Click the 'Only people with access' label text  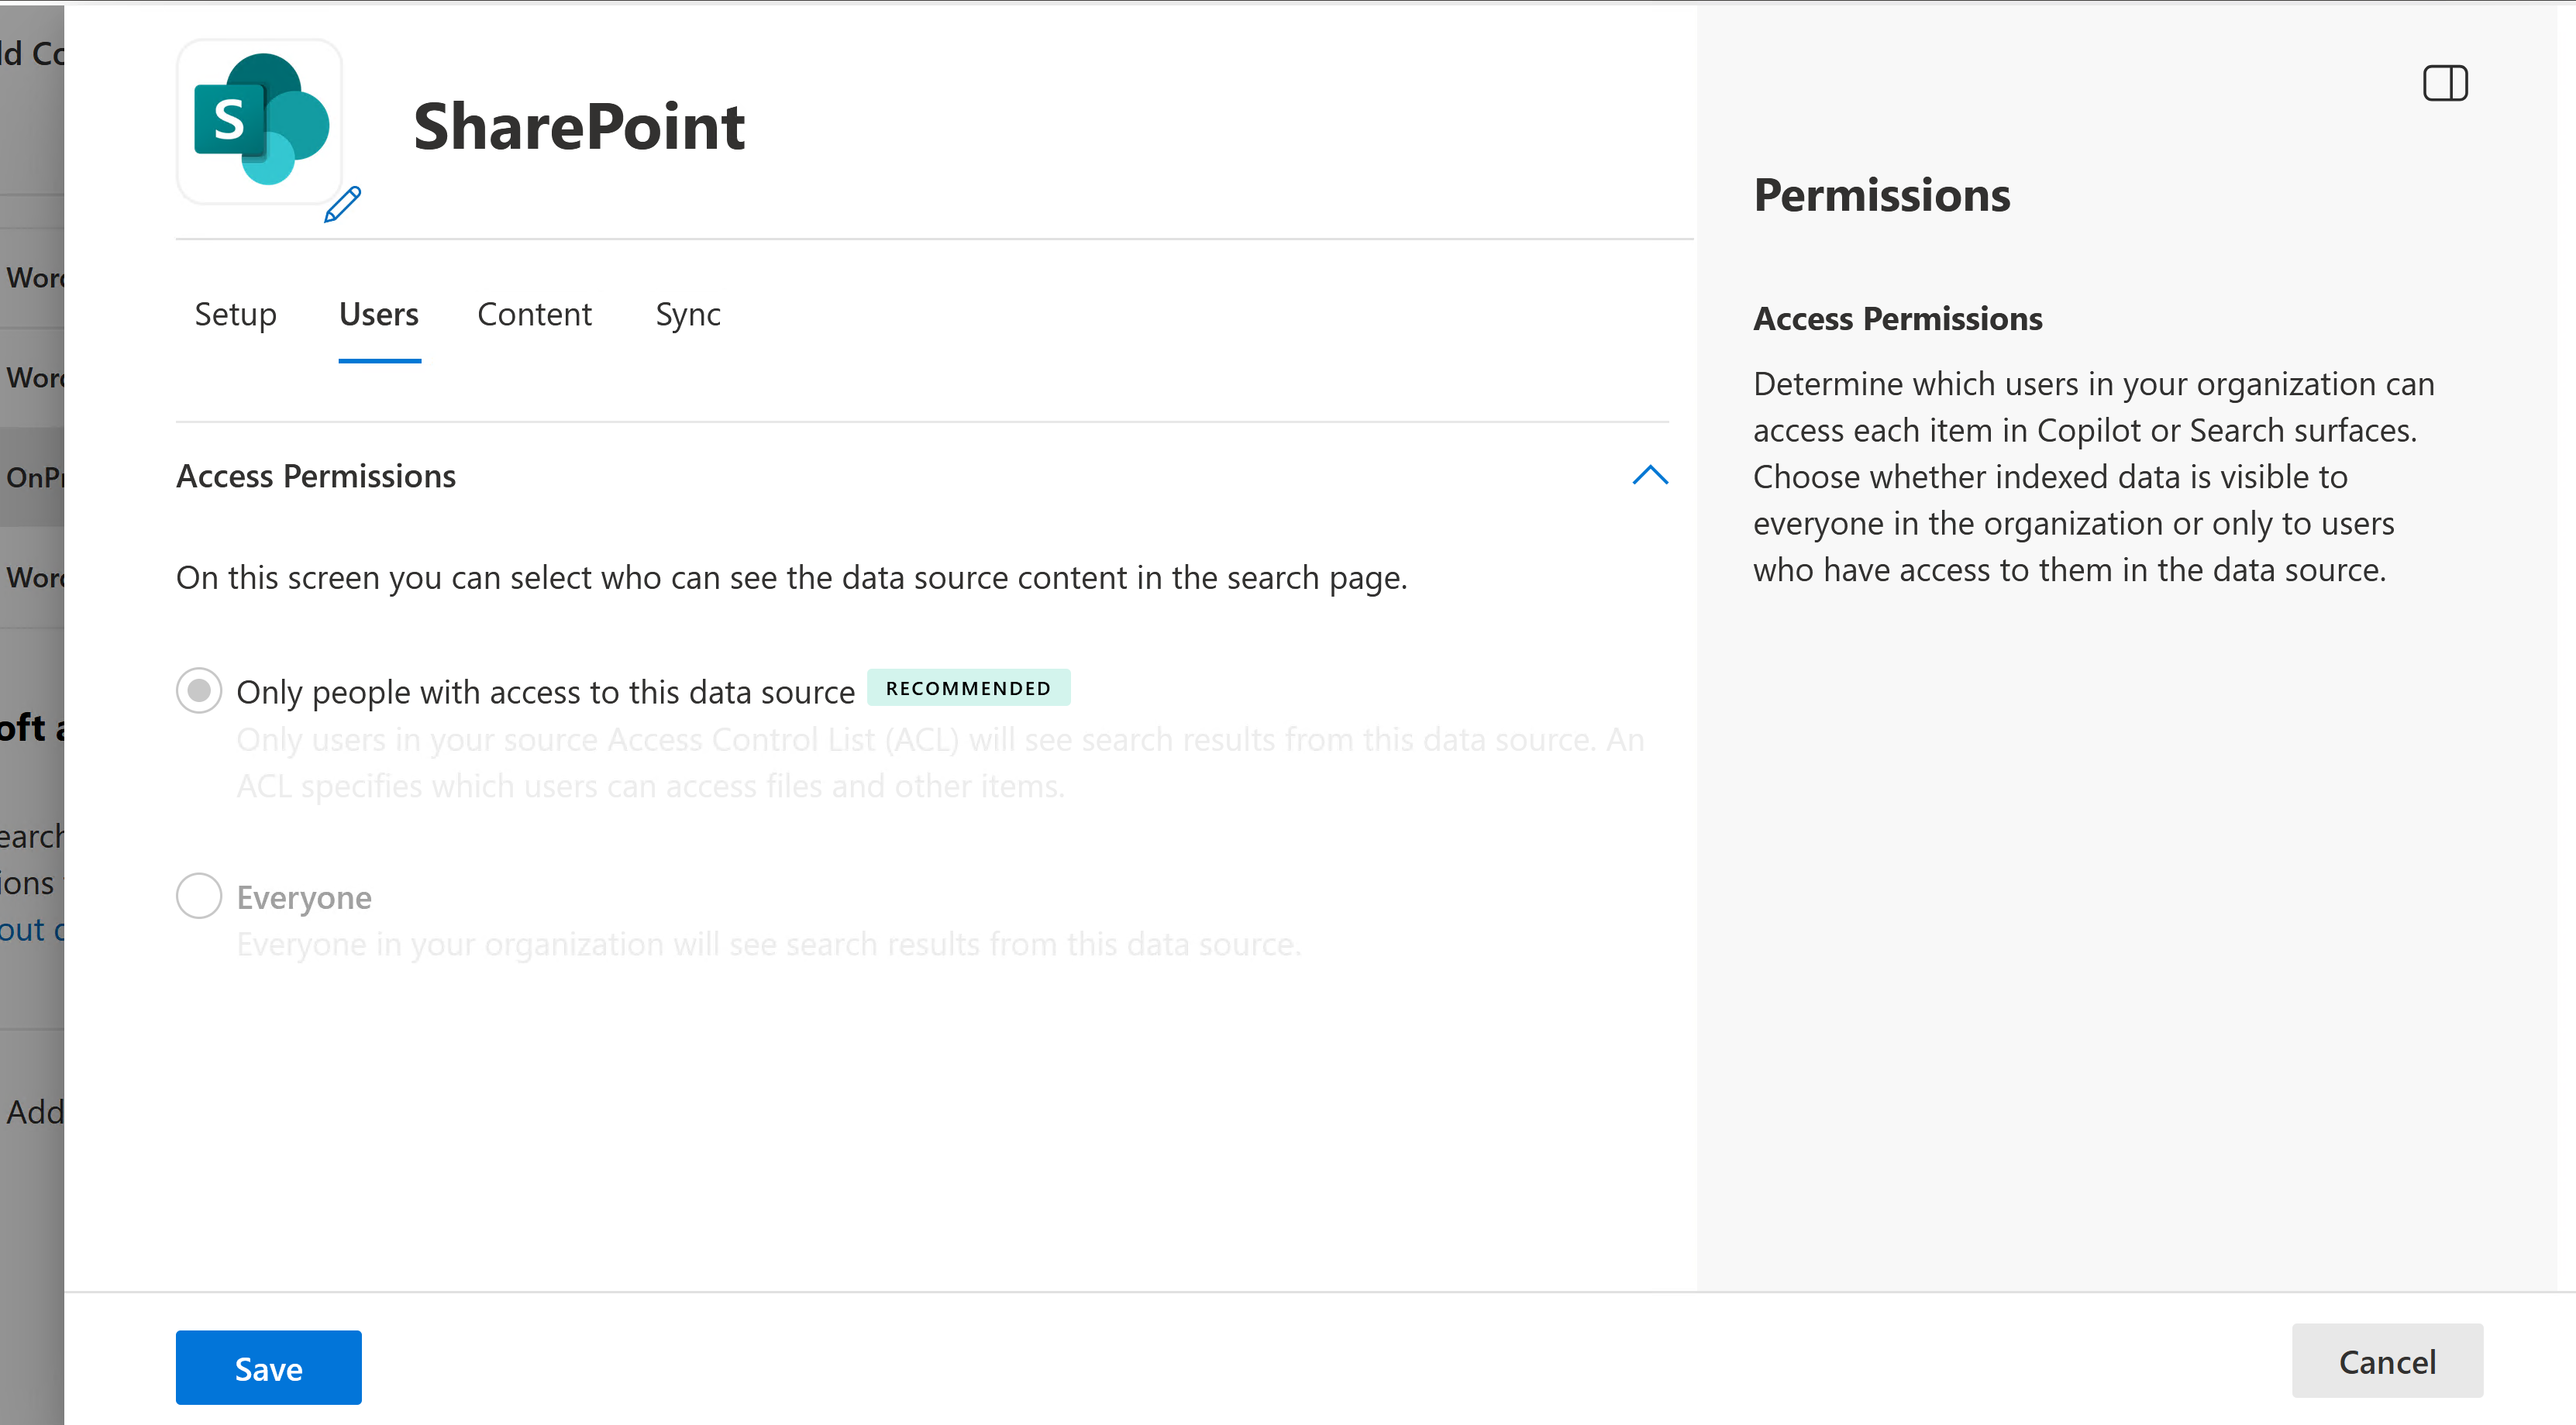545,692
